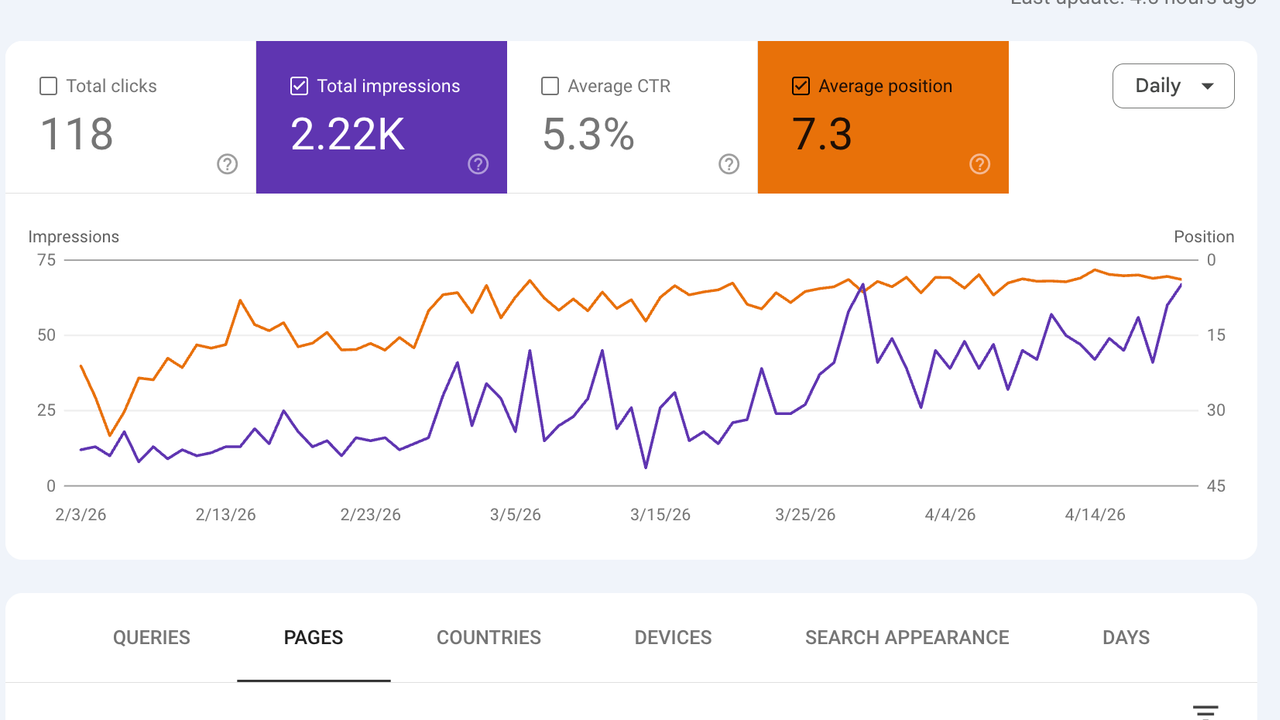This screenshot has height=720, width=1280.
Task: Enable the Total clicks checkbox
Action: click(x=48, y=86)
